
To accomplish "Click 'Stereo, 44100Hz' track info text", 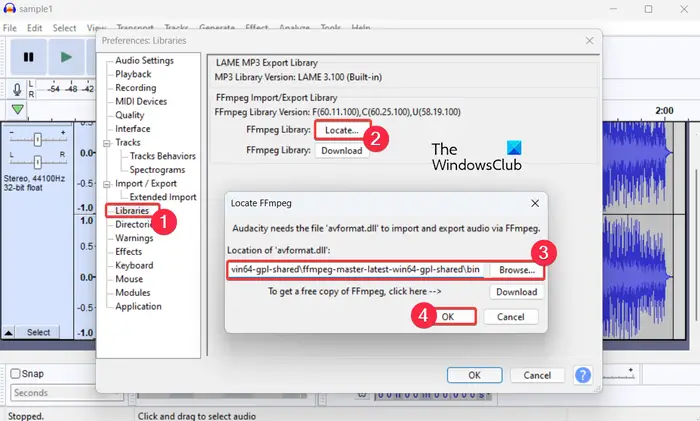I will [x=34, y=179].
